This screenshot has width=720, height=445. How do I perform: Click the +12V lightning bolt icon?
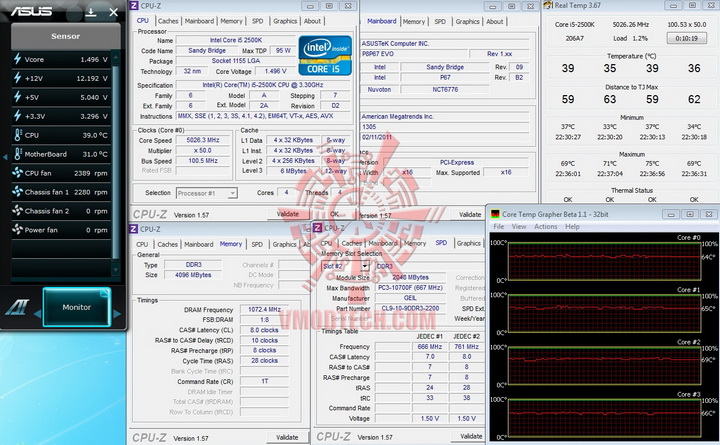pyautogui.click(x=17, y=78)
